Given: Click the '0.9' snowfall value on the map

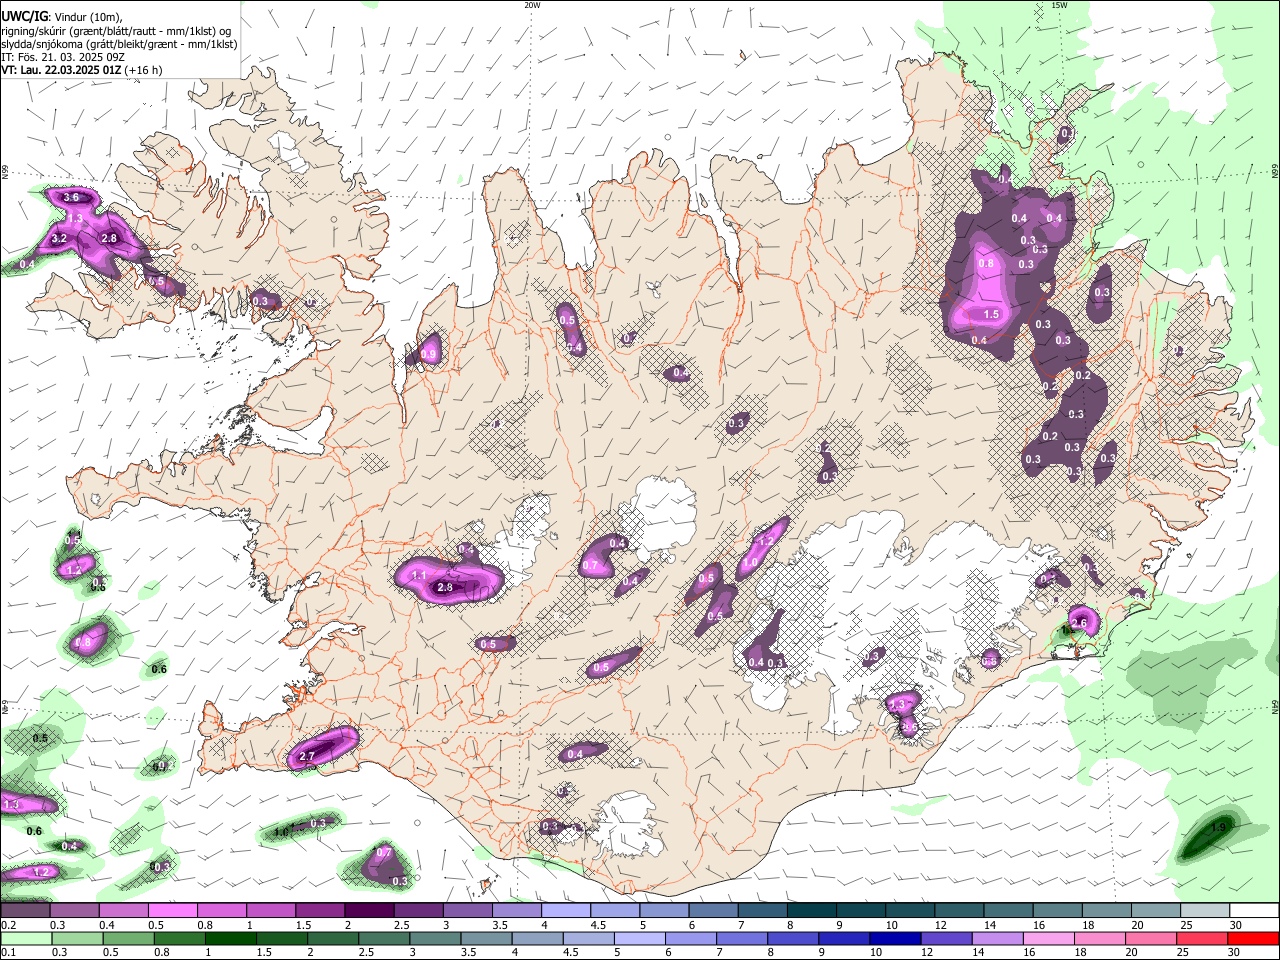Looking at the screenshot, I should (x=429, y=354).
